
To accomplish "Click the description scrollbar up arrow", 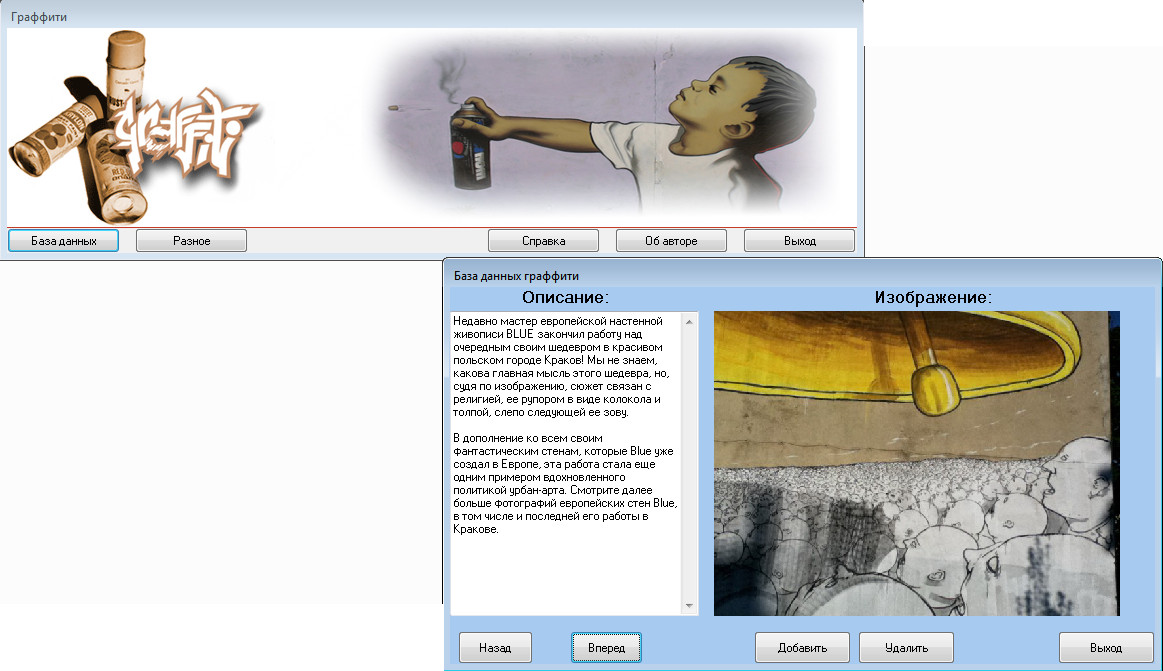I will point(689,322).
